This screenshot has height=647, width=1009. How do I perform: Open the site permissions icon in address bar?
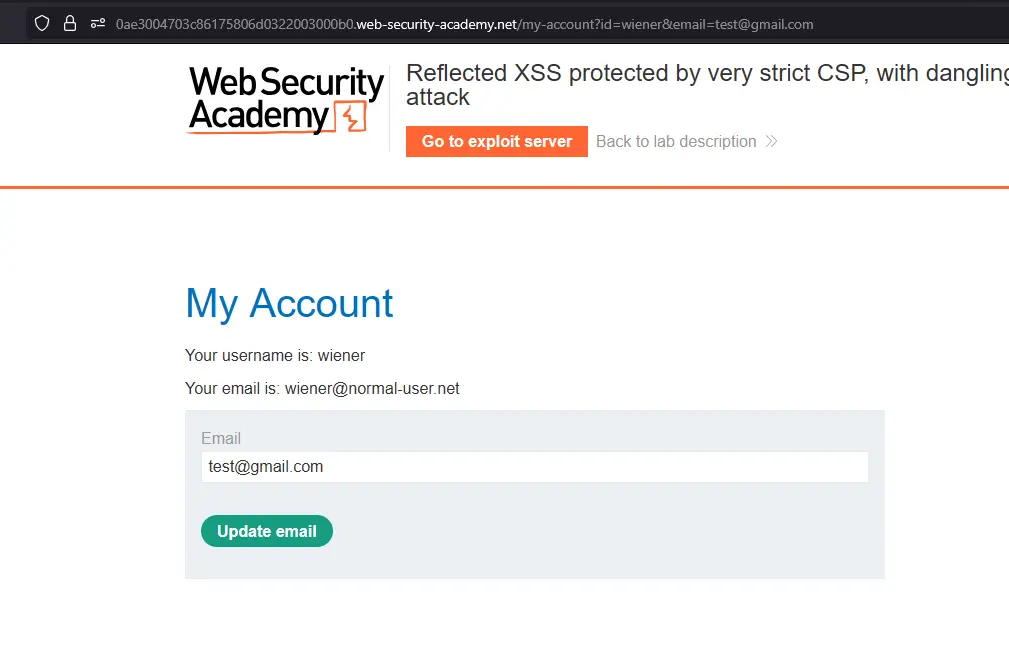pos(98,23)
